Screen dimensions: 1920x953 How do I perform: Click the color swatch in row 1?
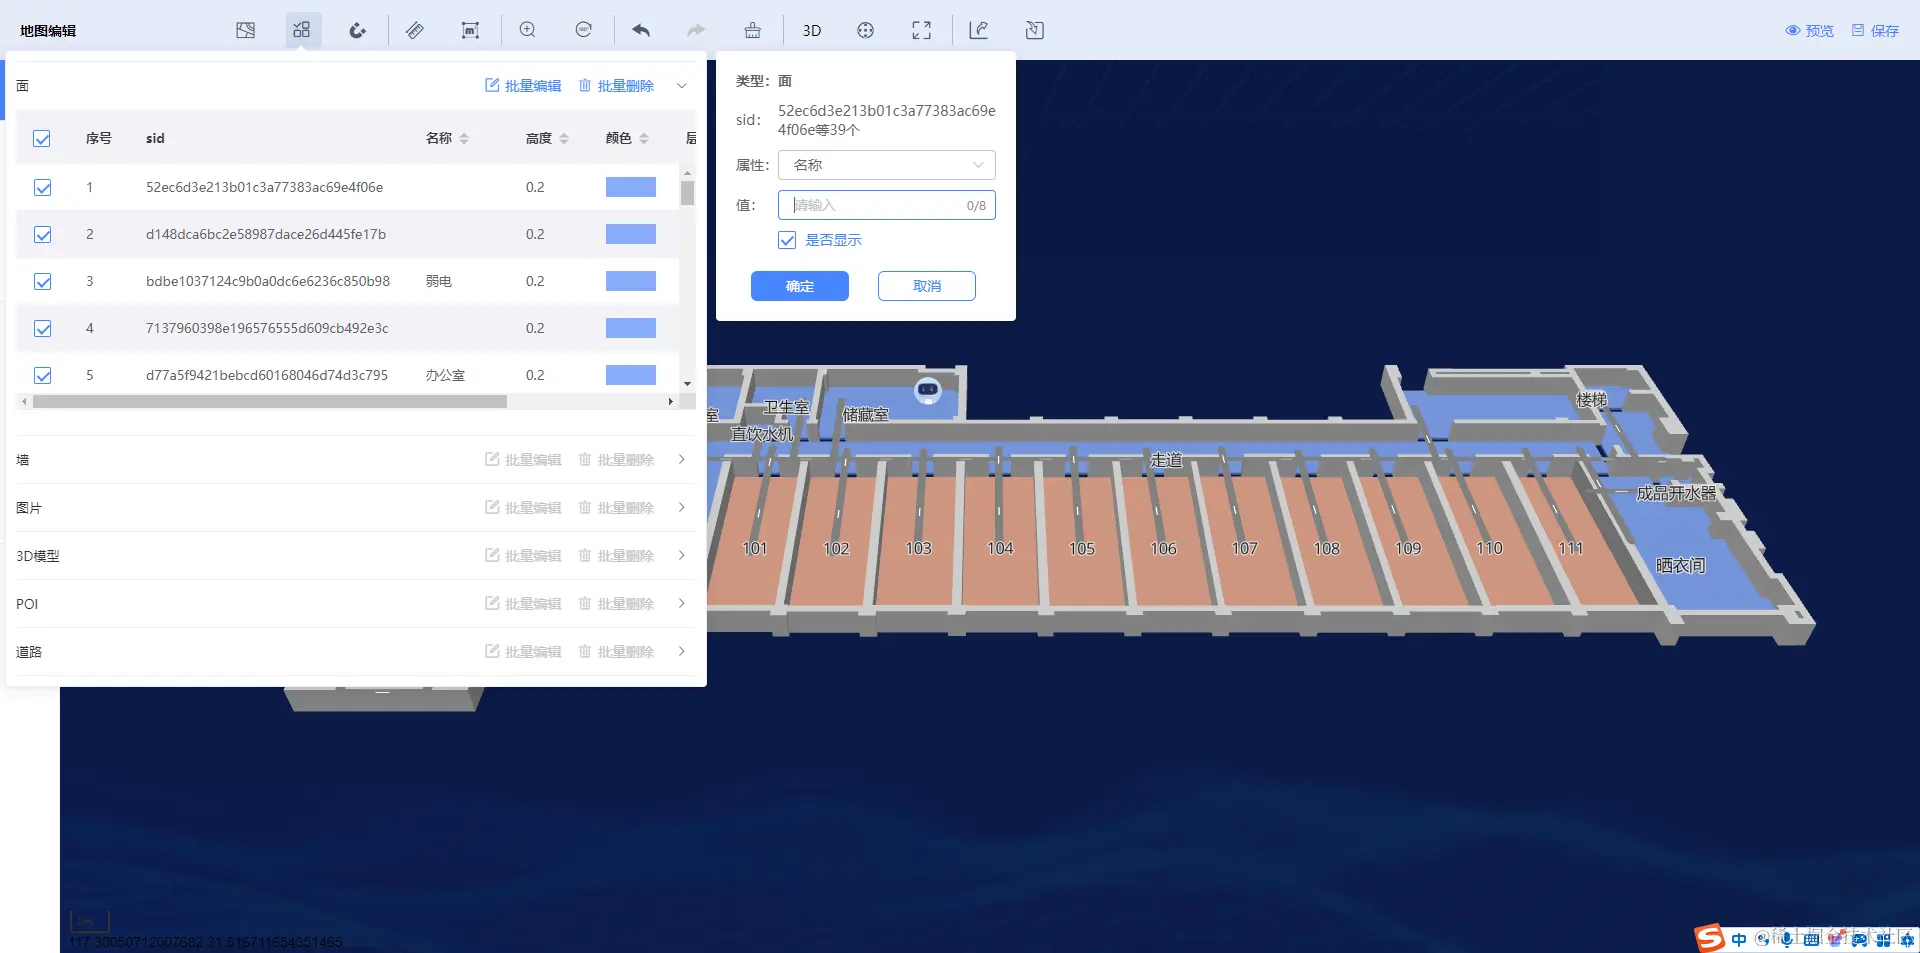pos(631,187)
